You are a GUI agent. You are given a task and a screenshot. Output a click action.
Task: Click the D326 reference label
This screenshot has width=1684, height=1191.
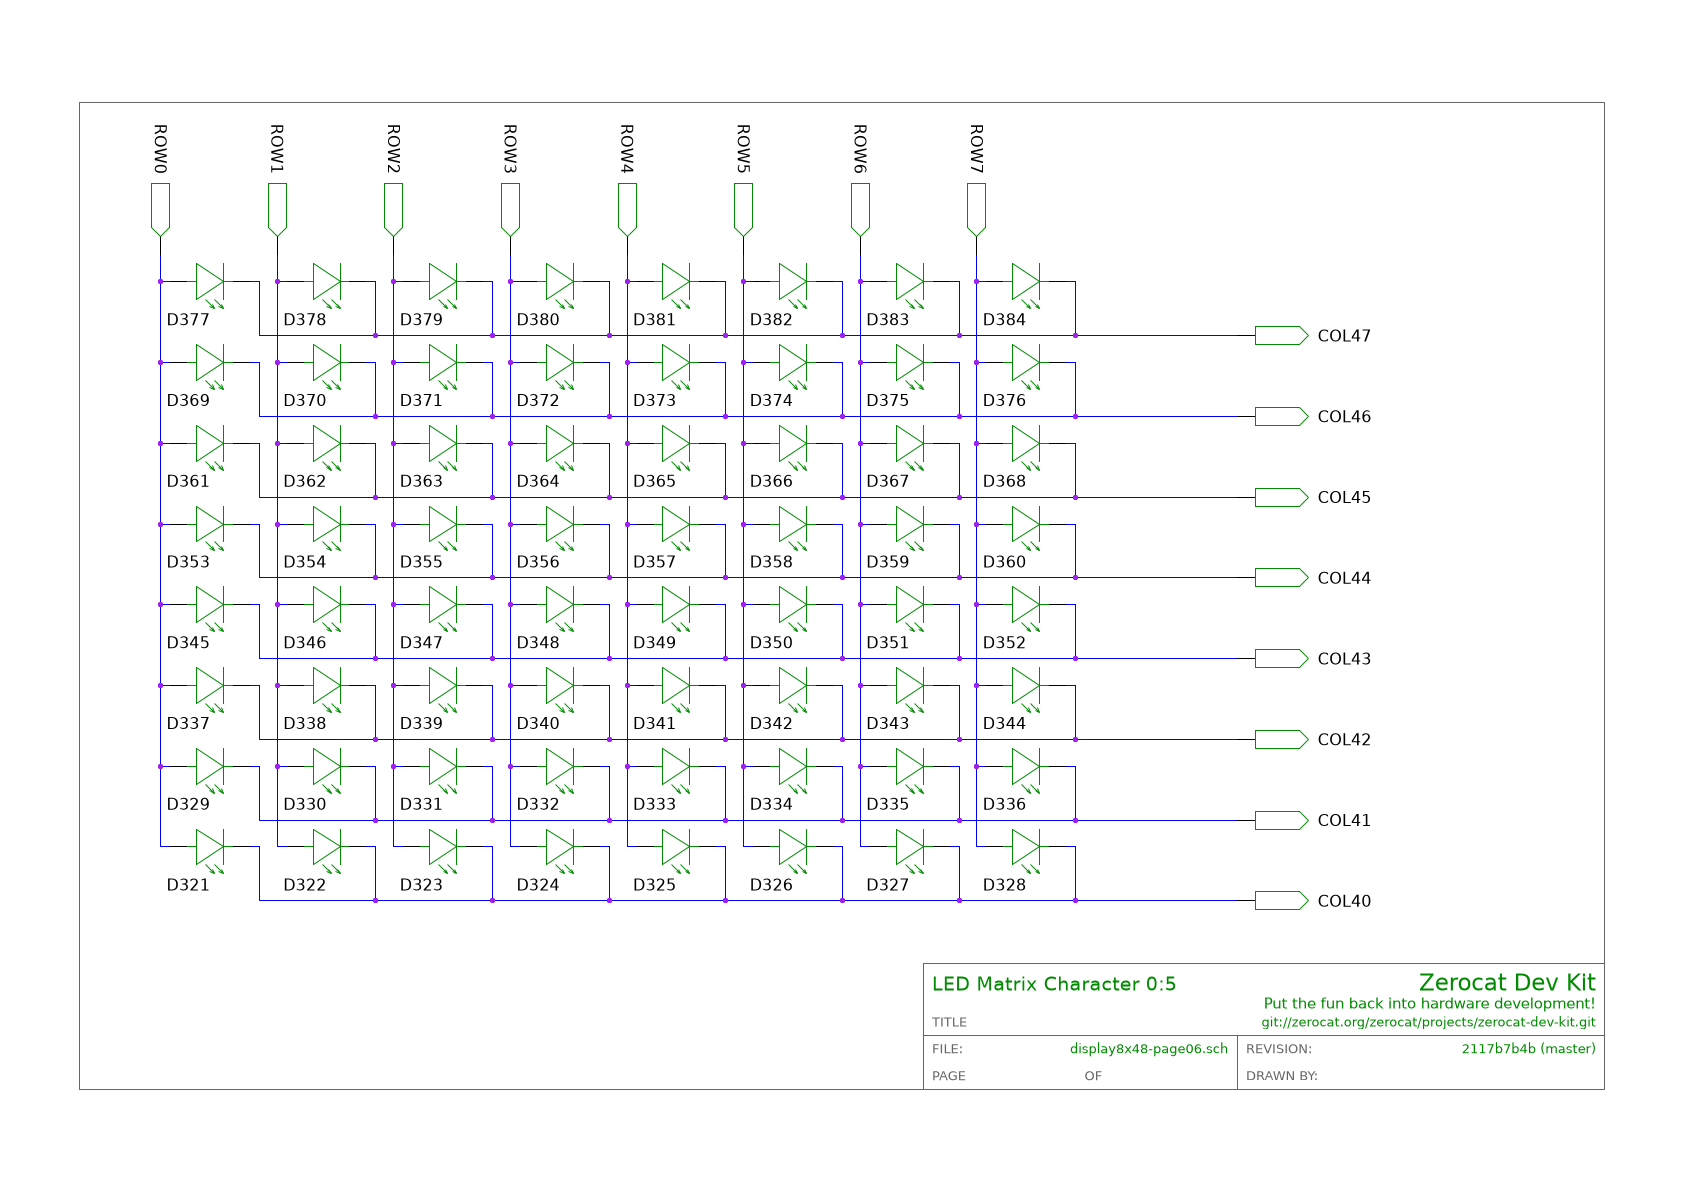point(771,885)
